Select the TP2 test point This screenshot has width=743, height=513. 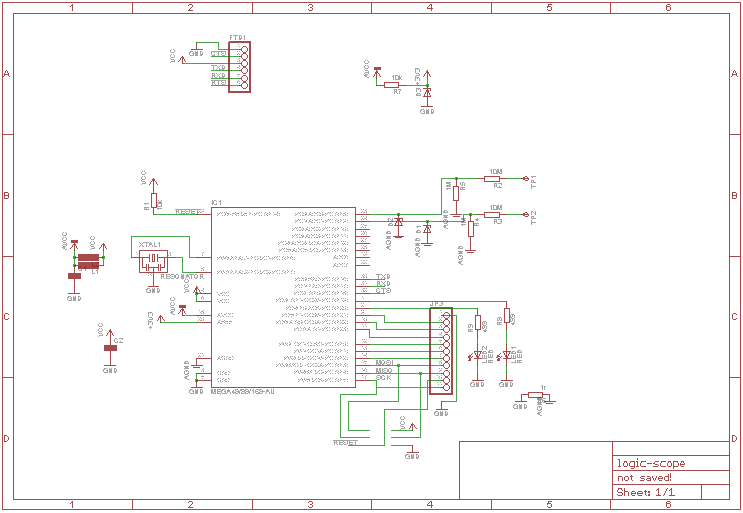pos(526,215)
